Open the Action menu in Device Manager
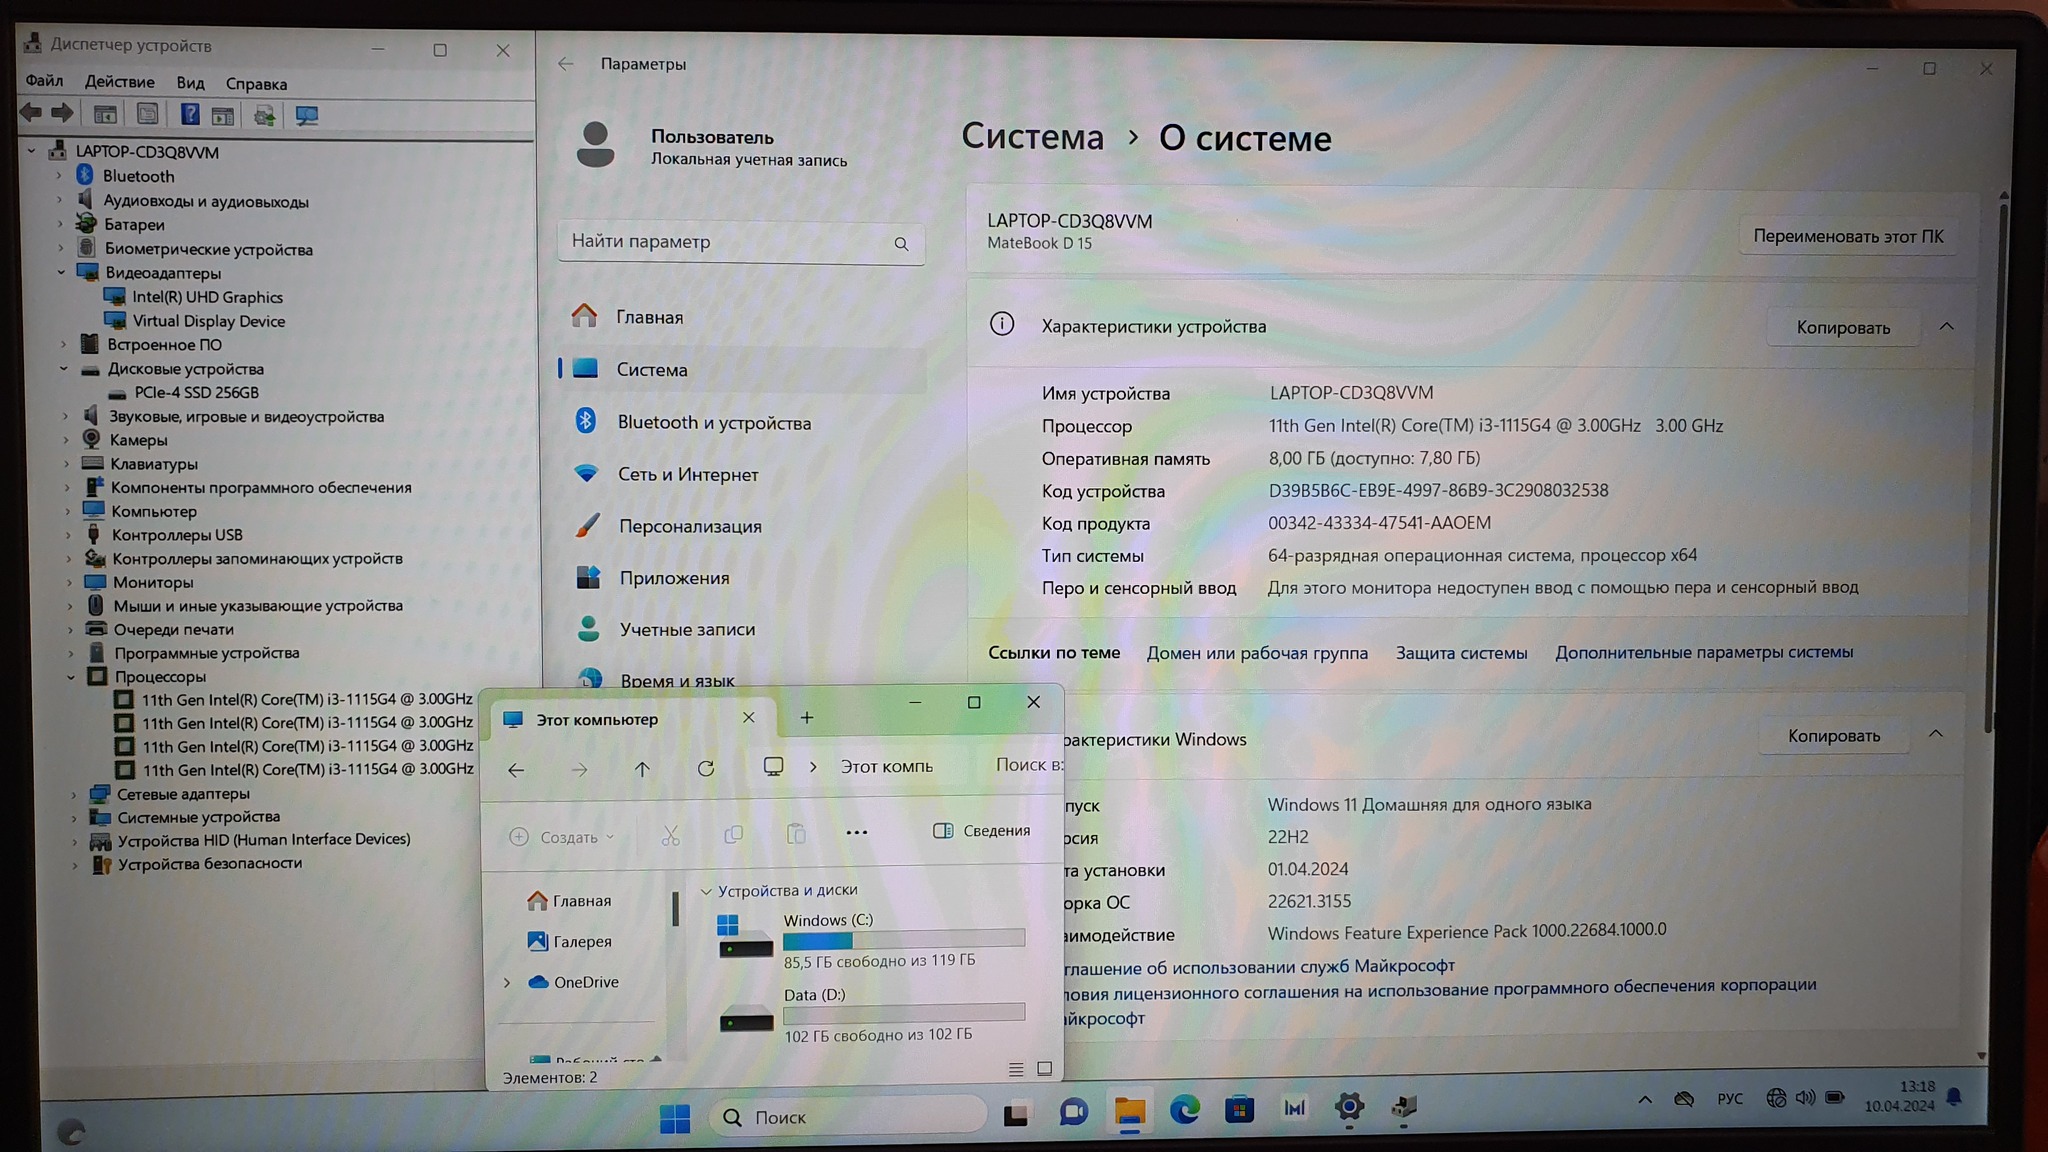Image resolution: width=2048 pixels, height=1152 pixels. 119,82
